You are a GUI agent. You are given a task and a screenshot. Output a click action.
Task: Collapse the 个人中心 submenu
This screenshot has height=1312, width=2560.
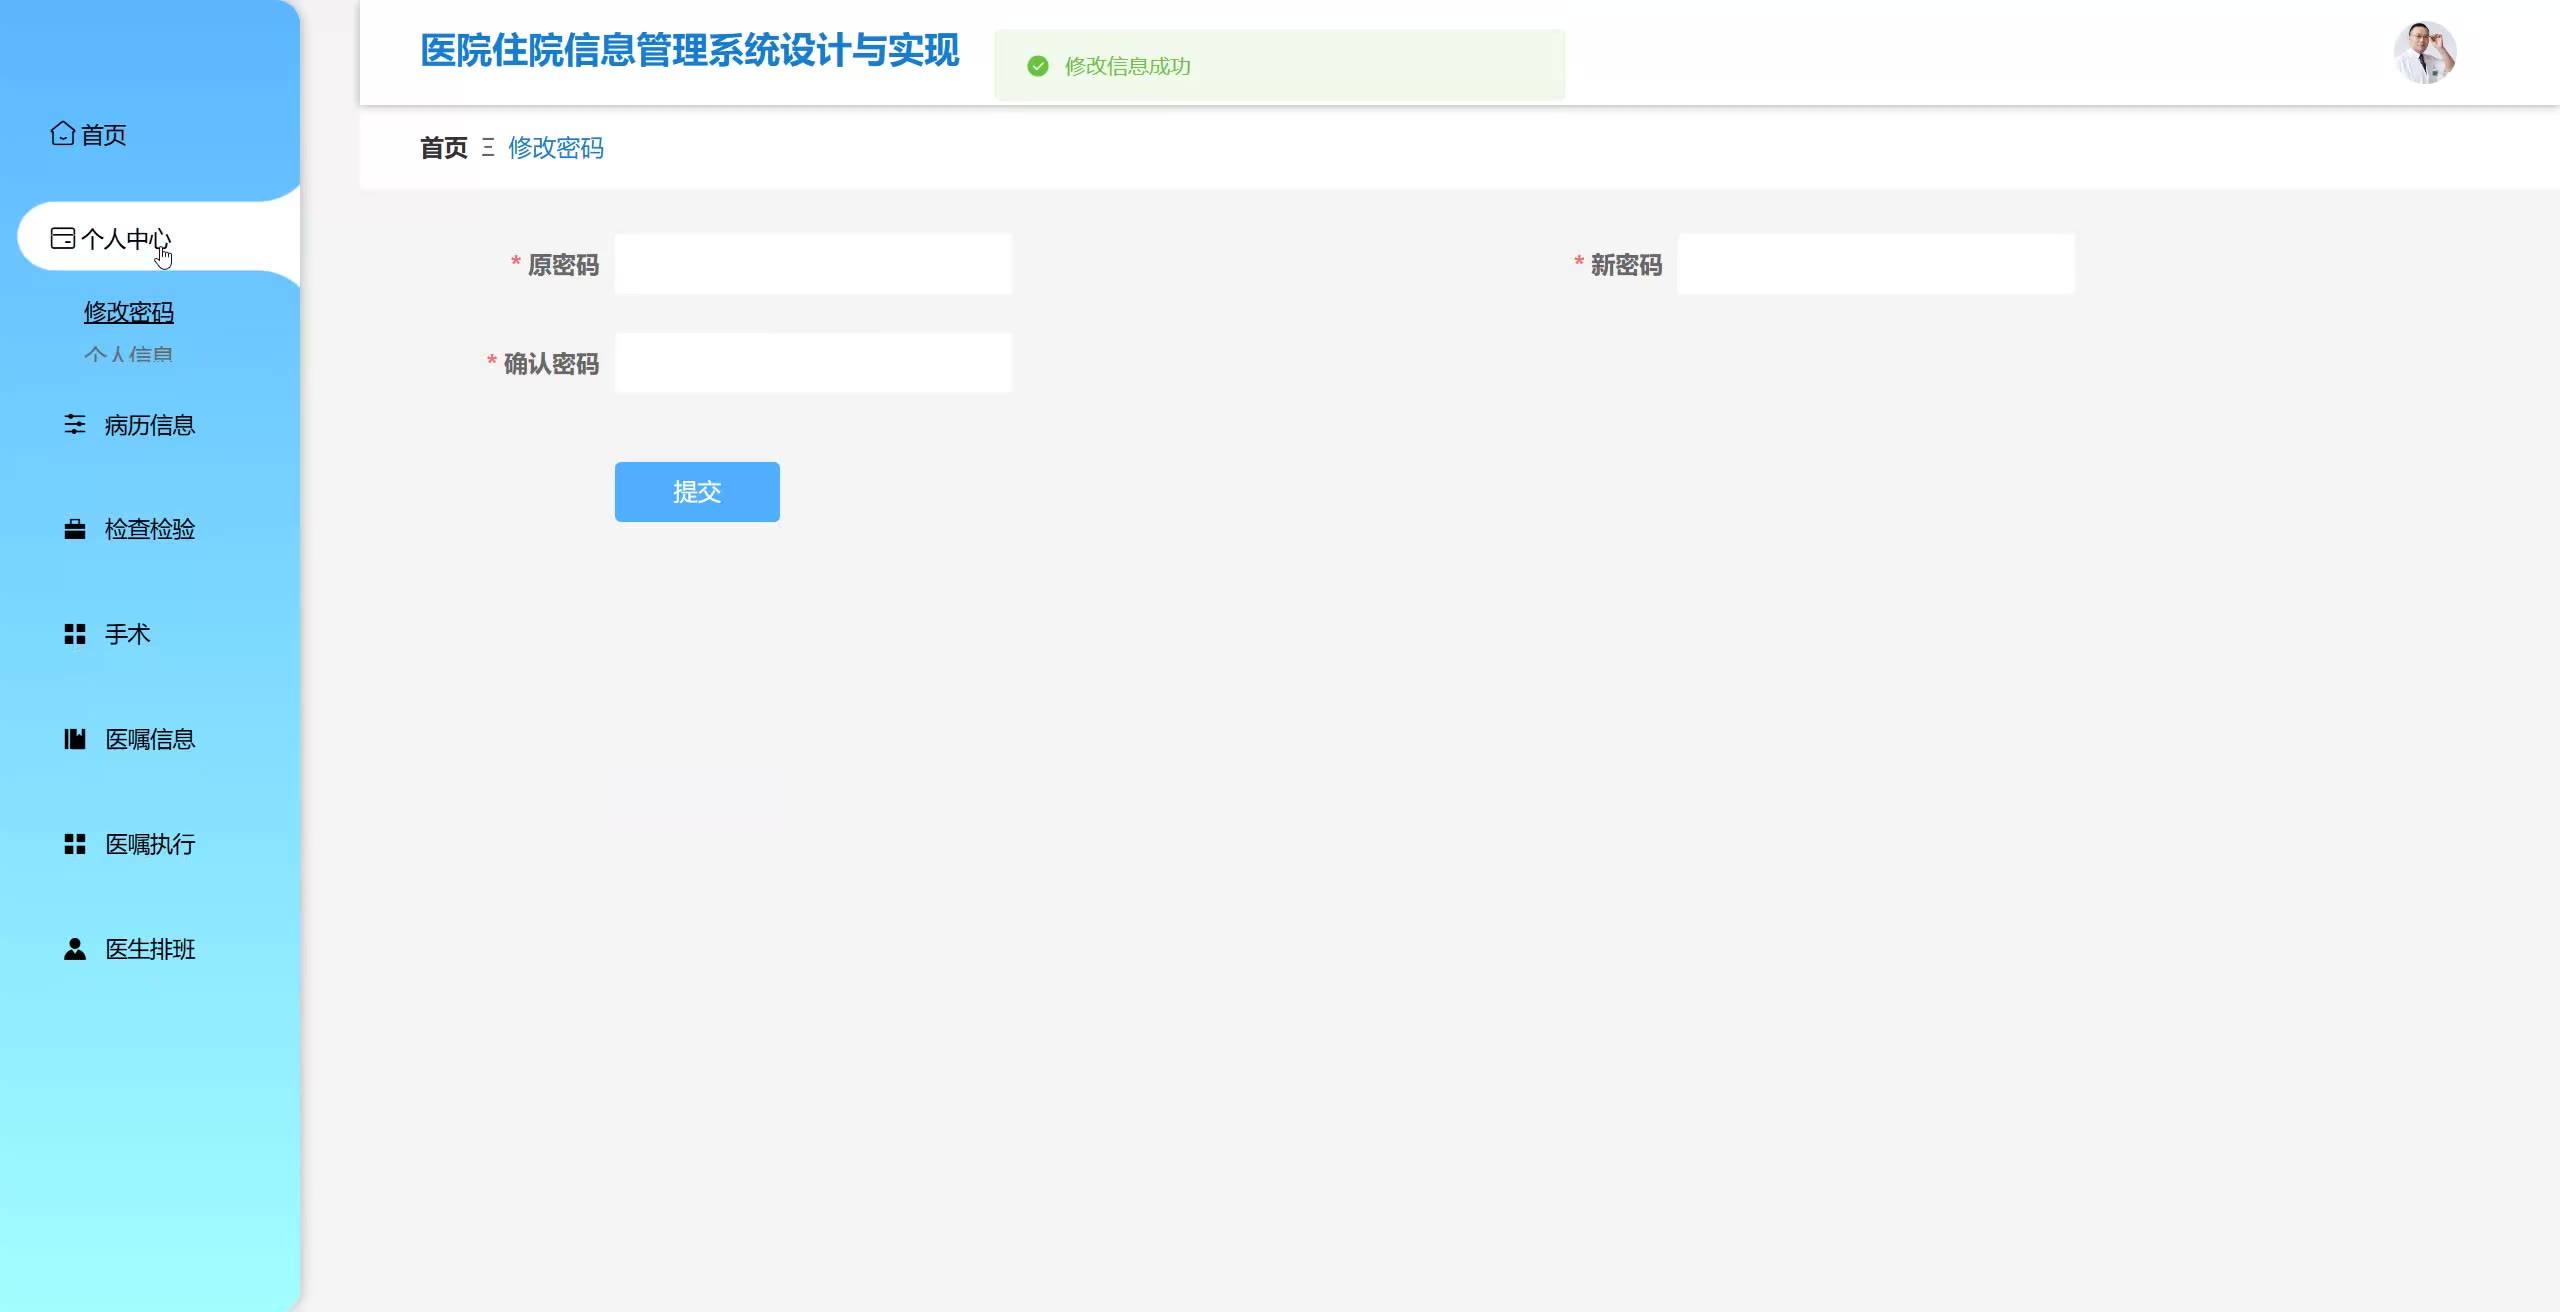click(125, 238)
